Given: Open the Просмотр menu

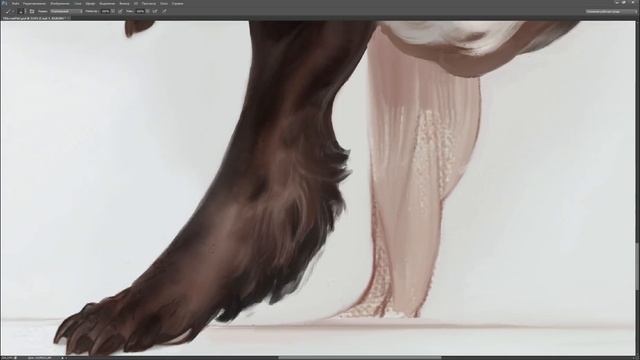Looking at the screenshot, I should point(149,4).
